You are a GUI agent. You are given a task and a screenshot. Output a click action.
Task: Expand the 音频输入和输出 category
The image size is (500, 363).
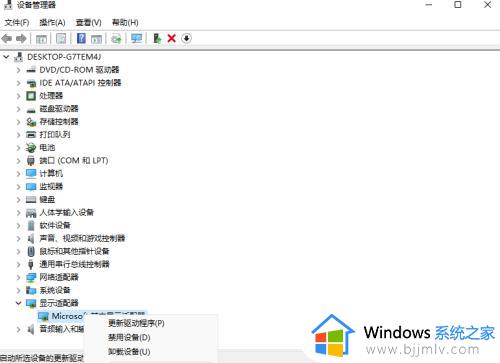pyautogui.click(x=18, y=329)
